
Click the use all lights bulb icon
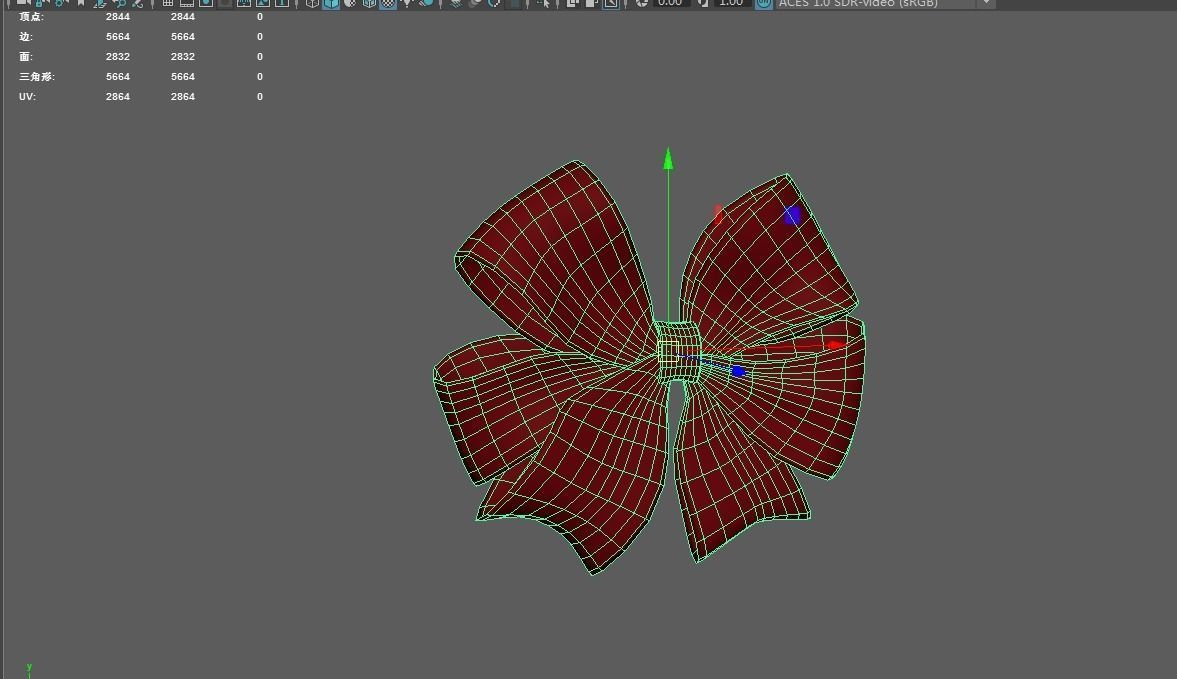click(x=407, y=3)
